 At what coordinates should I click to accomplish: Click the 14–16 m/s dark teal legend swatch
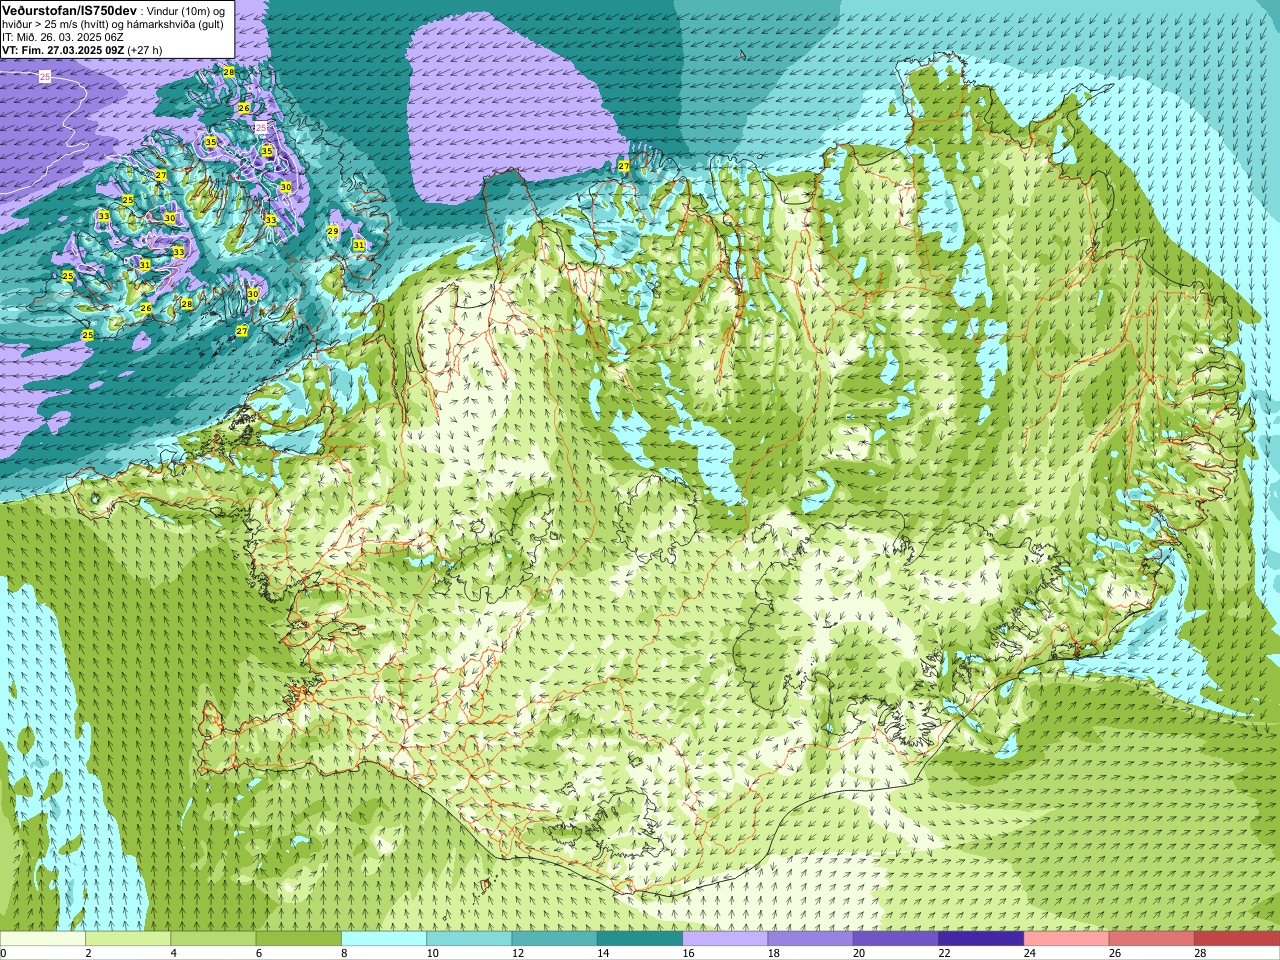pos(640,939)
